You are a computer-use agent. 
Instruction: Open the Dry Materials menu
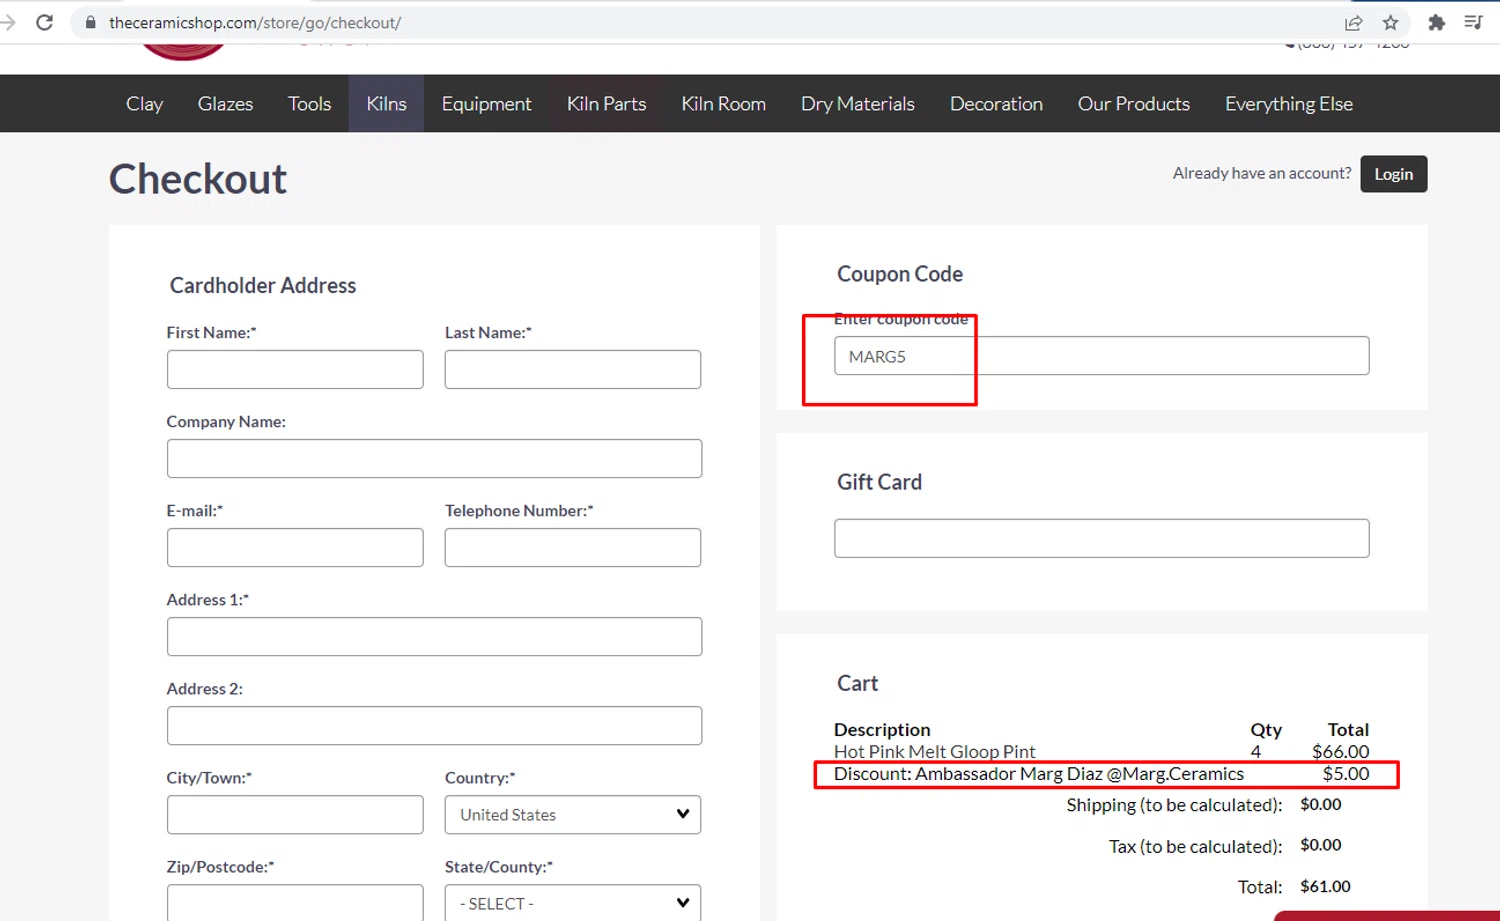coord(857,104)
